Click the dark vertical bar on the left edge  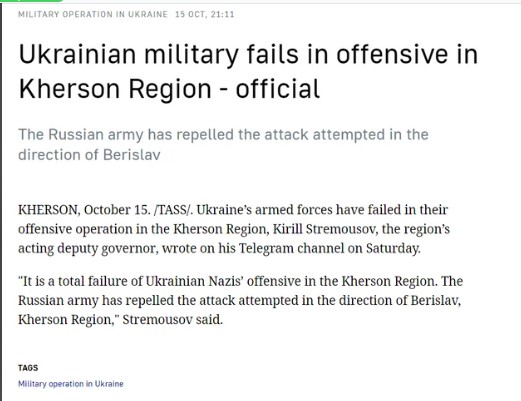(1, 202)
